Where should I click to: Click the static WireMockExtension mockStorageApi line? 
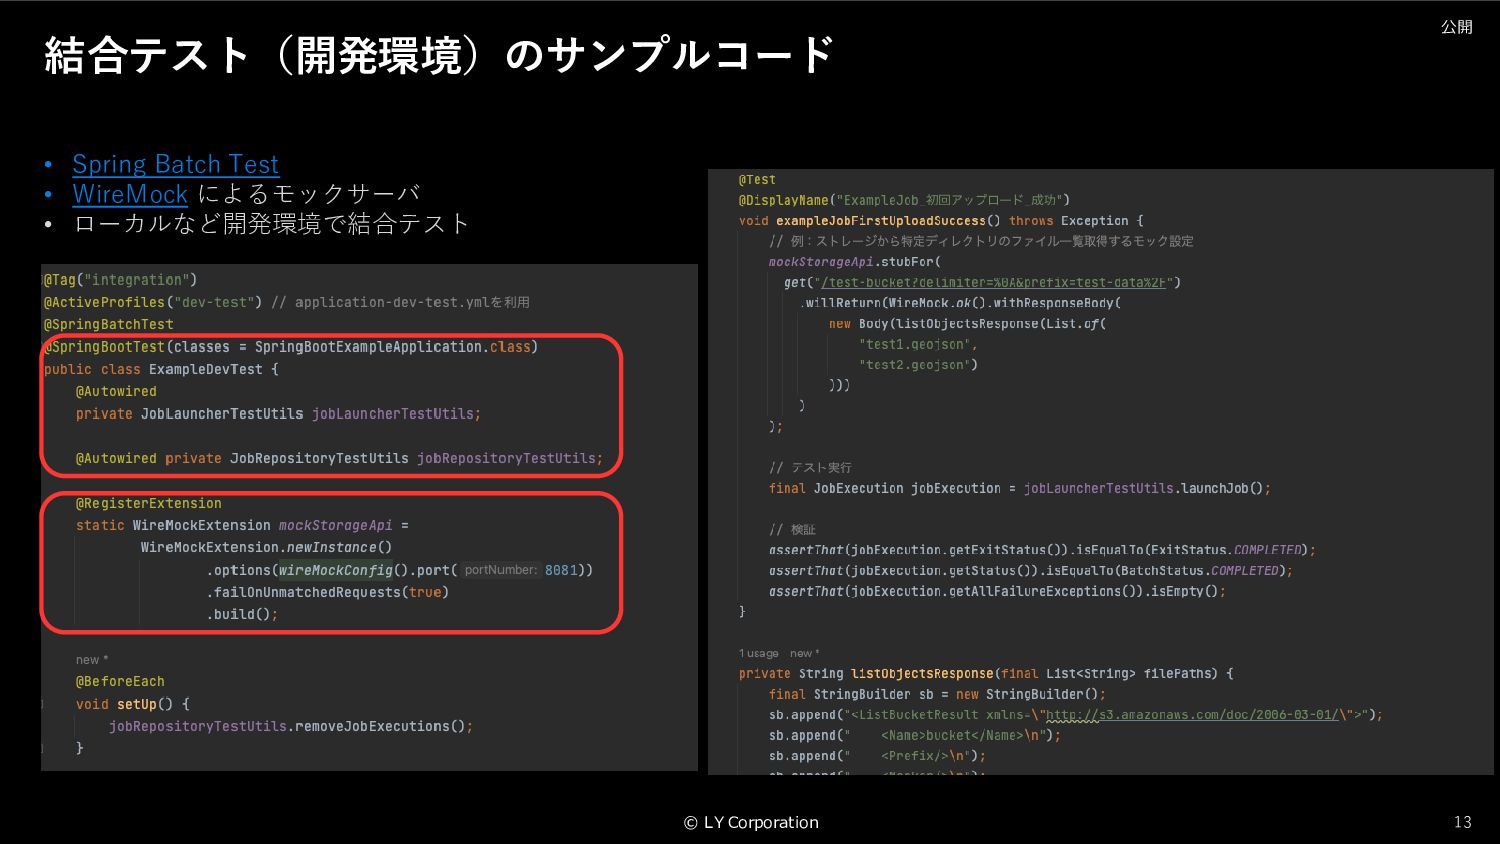[242, 525]
